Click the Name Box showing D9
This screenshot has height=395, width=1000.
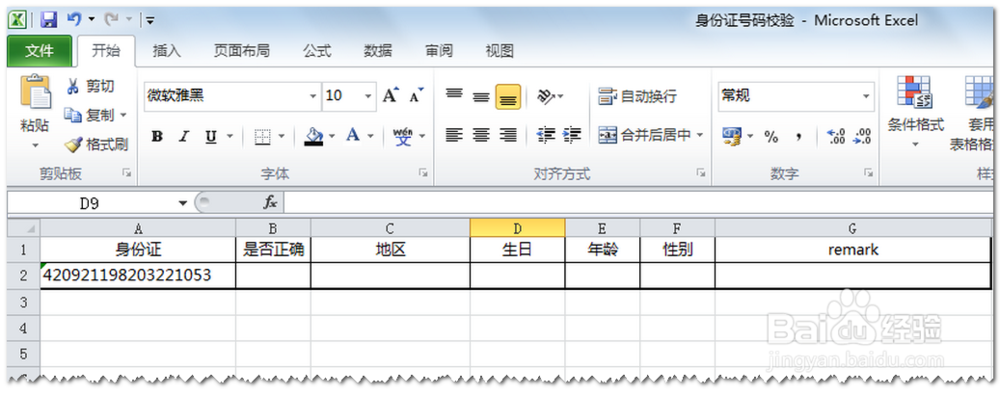(x=89, y=204)
